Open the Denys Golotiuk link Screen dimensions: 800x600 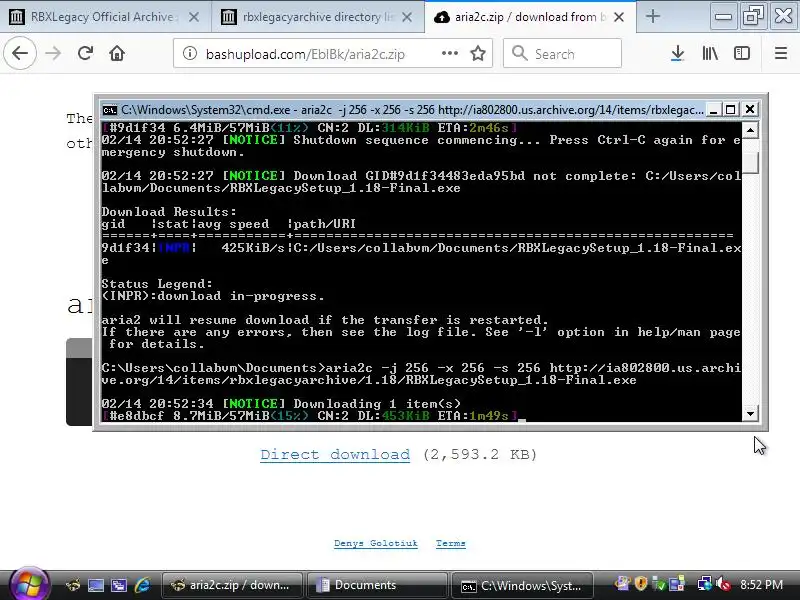[x=376, y=543]
